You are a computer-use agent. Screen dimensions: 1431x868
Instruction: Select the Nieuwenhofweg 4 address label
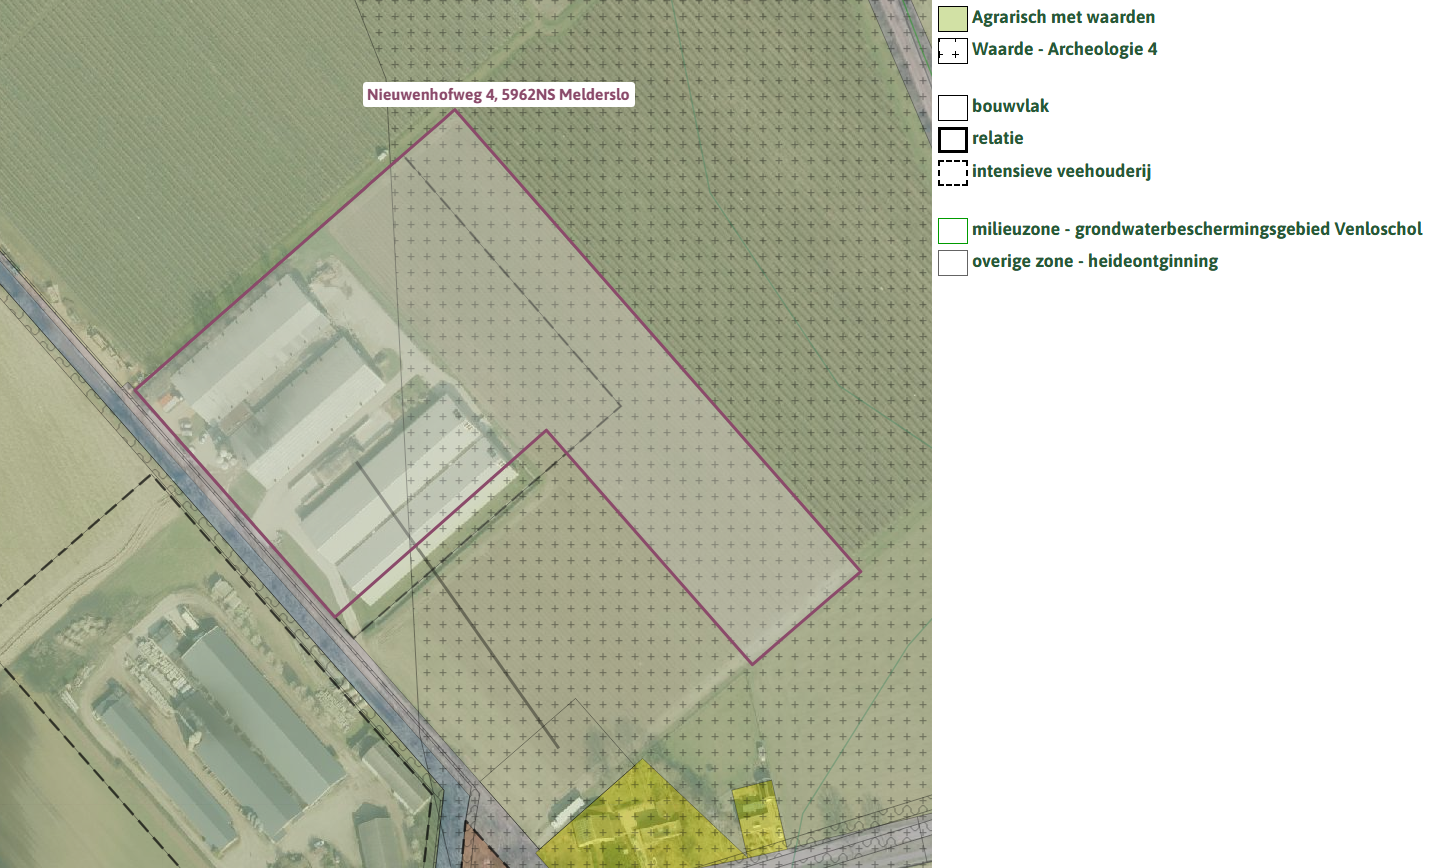pos(498,95)
